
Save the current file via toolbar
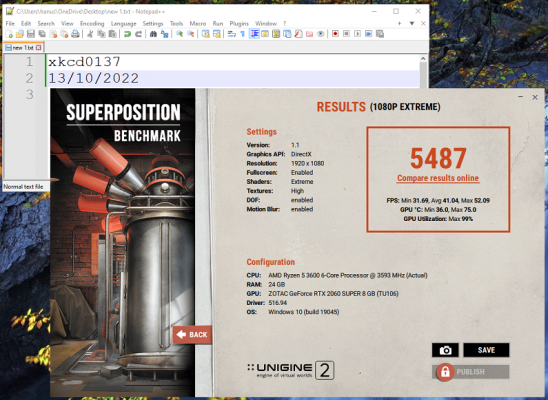tap(31, 34)
